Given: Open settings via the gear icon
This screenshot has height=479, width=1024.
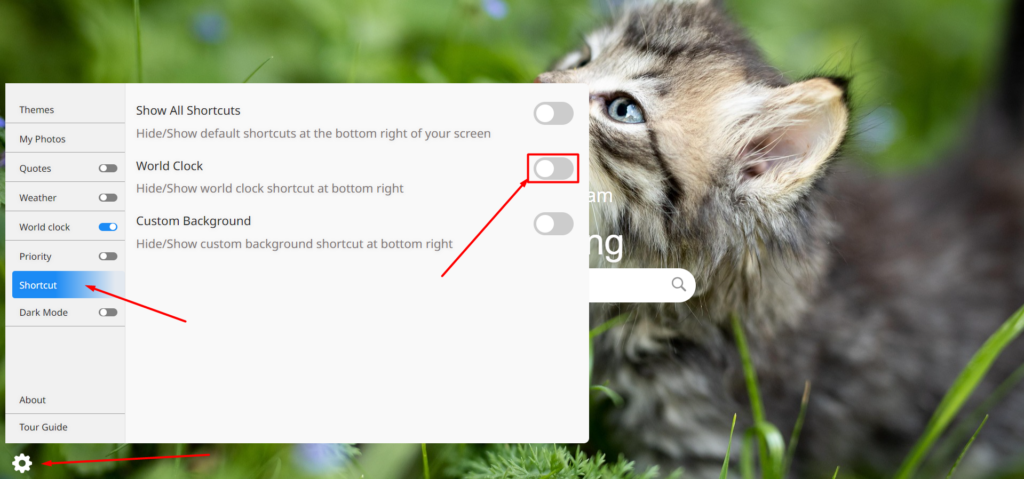Looking at the screenshot, I should pyautogui.click(x=22, y=463).
